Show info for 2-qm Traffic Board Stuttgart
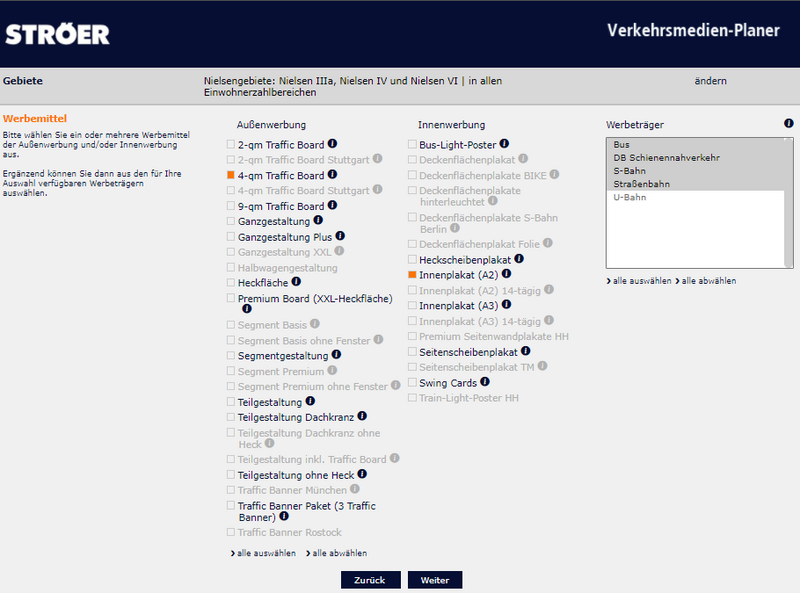Image resolution: width=800 pixels, height=593 pixels. click(378, 159)
